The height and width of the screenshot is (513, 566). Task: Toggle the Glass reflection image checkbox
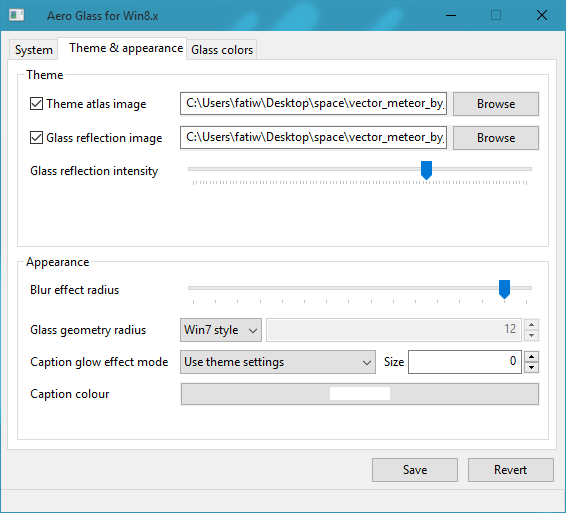tap(36, 138)
